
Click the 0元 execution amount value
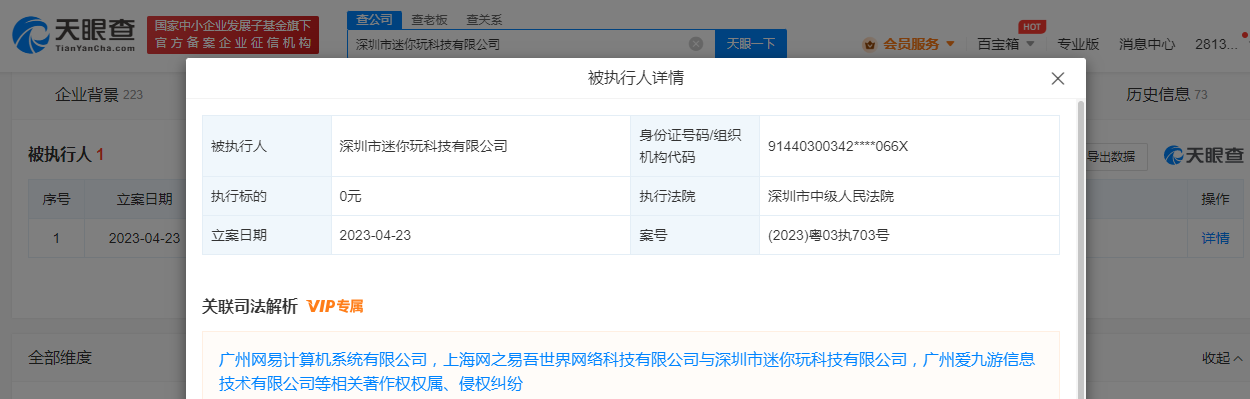coord(350,196)
